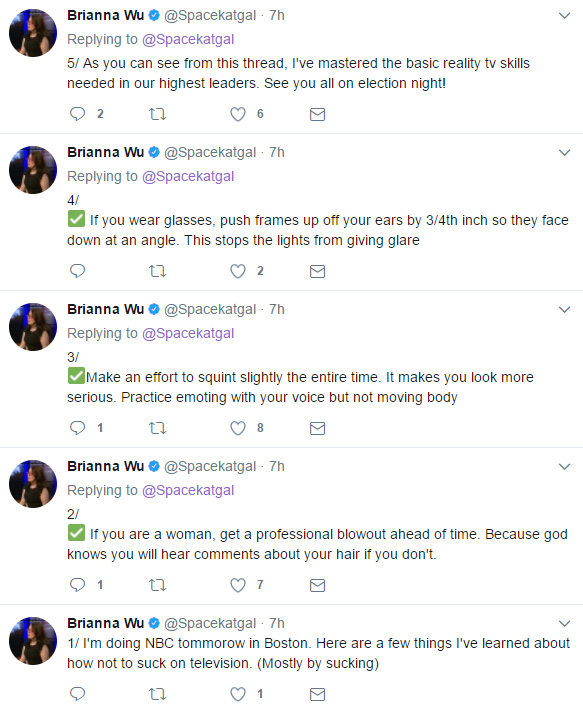
Task: Retweet the 5/ reality tv skills tweet
Action: tap(158, 114)
